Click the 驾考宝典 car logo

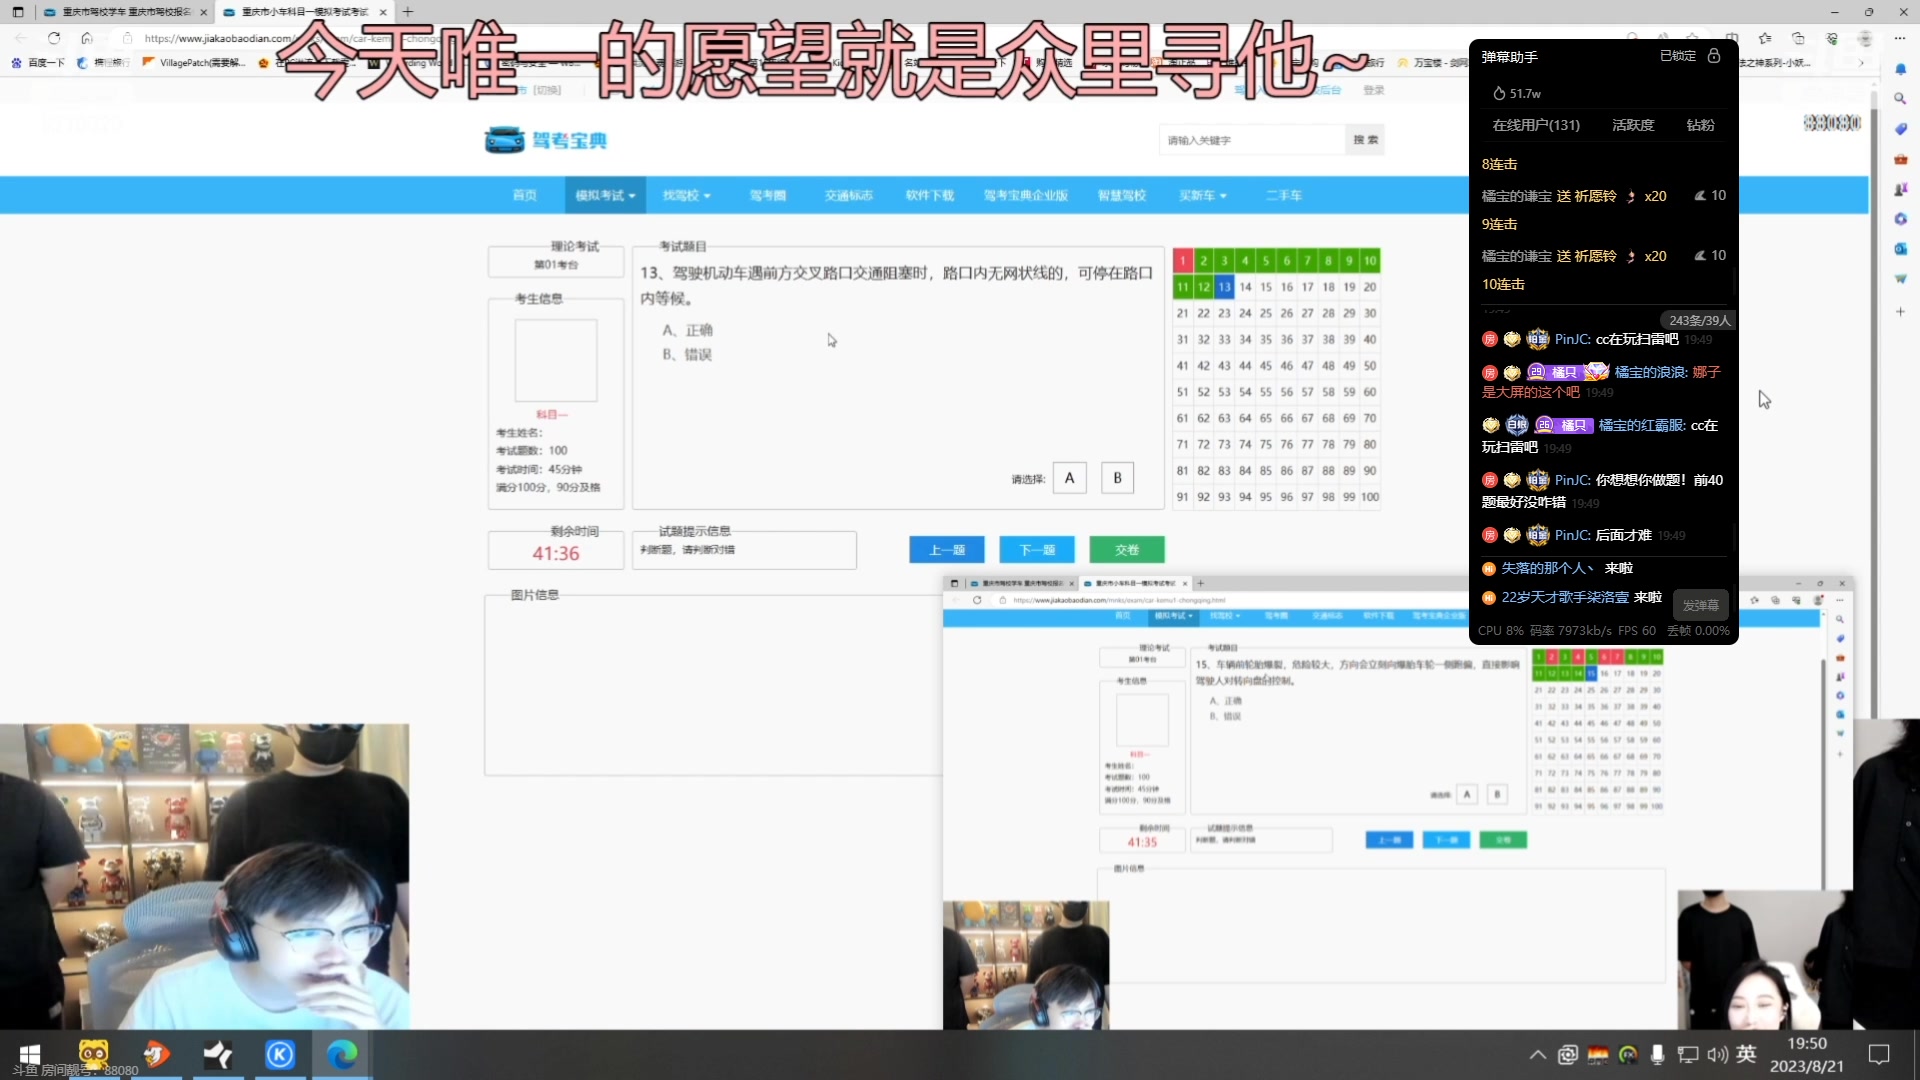pyautogui.click(x=507, y=140)
